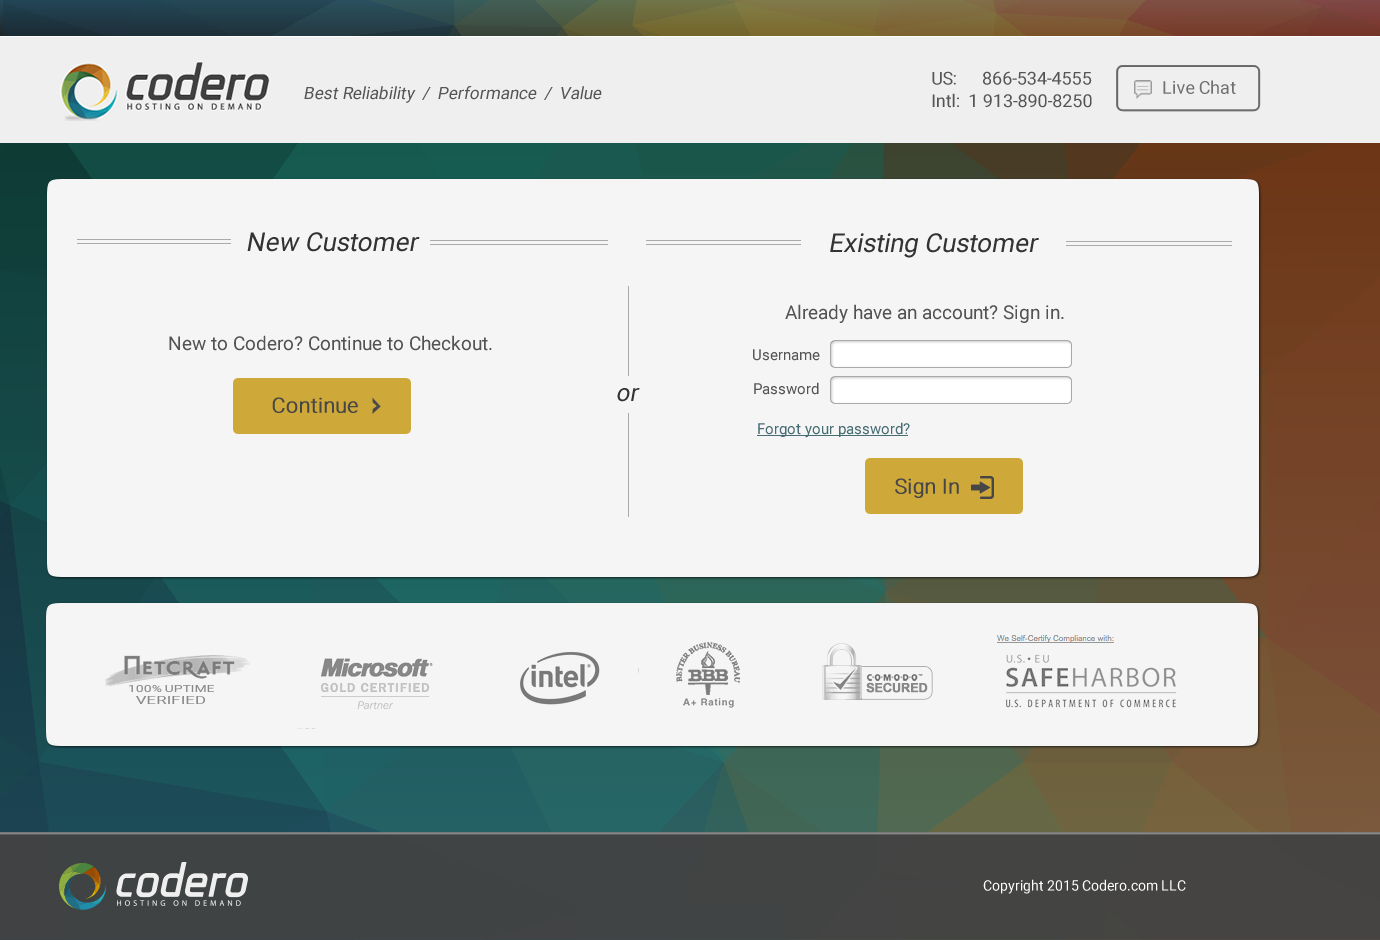Click the Netcraft 100% Uptime Verified badge
Image resolution: width=1380 pixels, height=940 pixels.
click(x=177, y=680)
